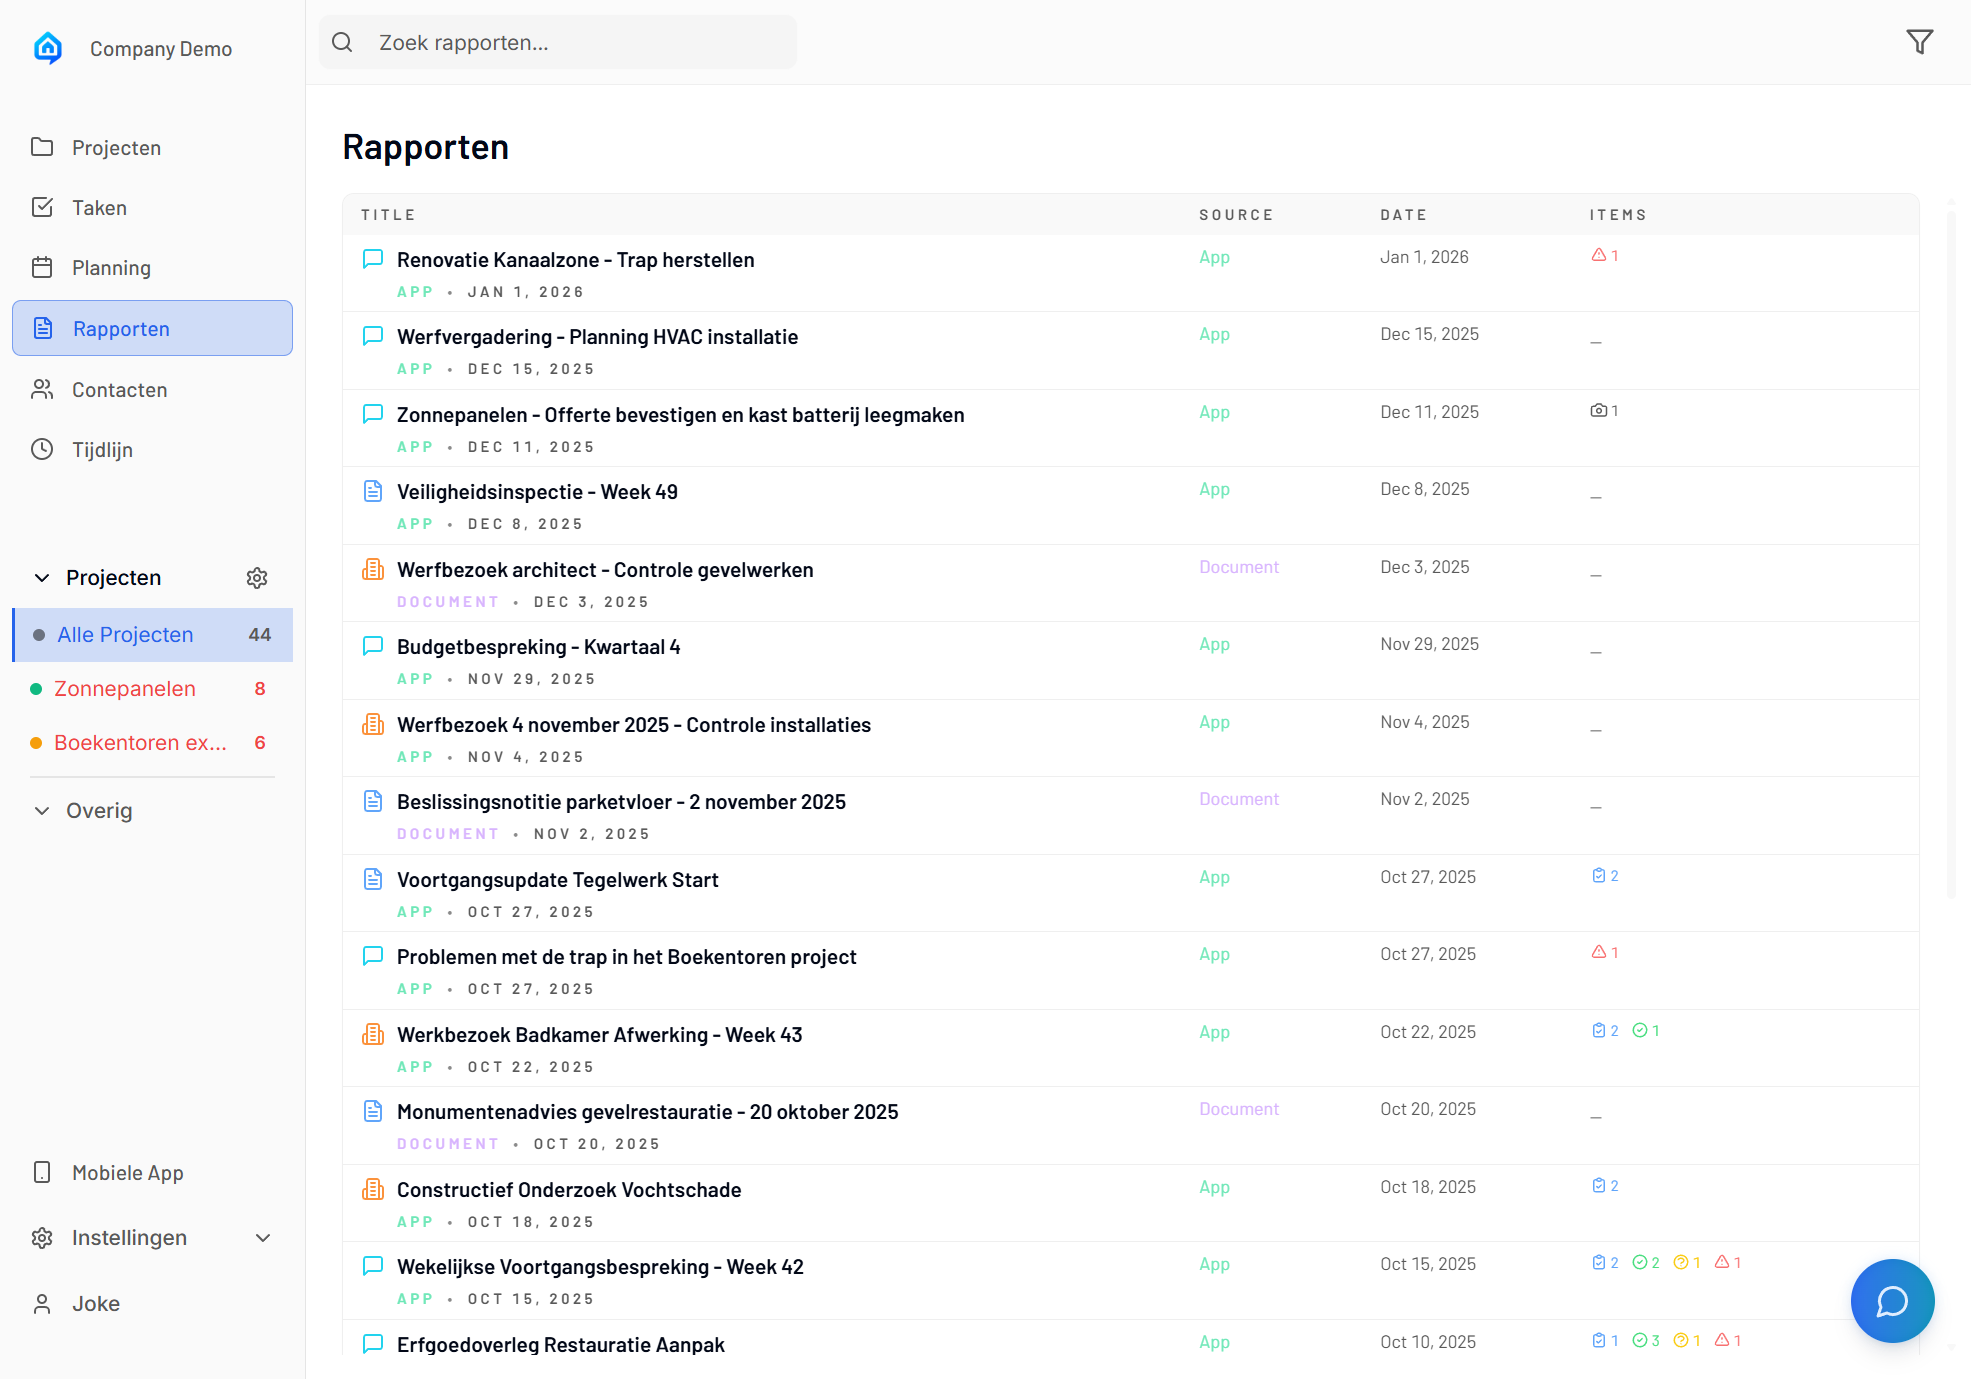Expand the Overig section
The width and height of the screenshot is (1971, 1379).
pyautogui.click(x=42, y=811)
